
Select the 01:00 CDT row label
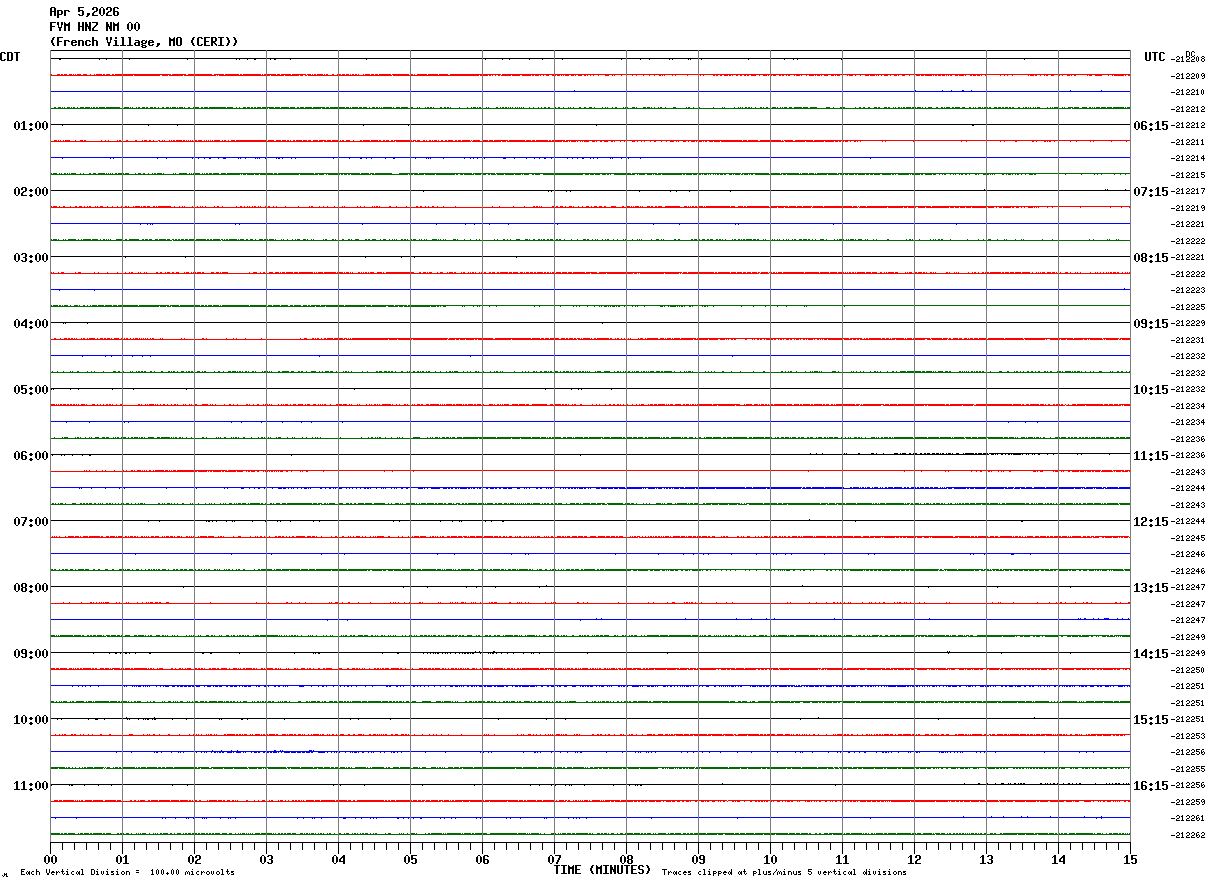pyautogui.click(x=31, y=126)
